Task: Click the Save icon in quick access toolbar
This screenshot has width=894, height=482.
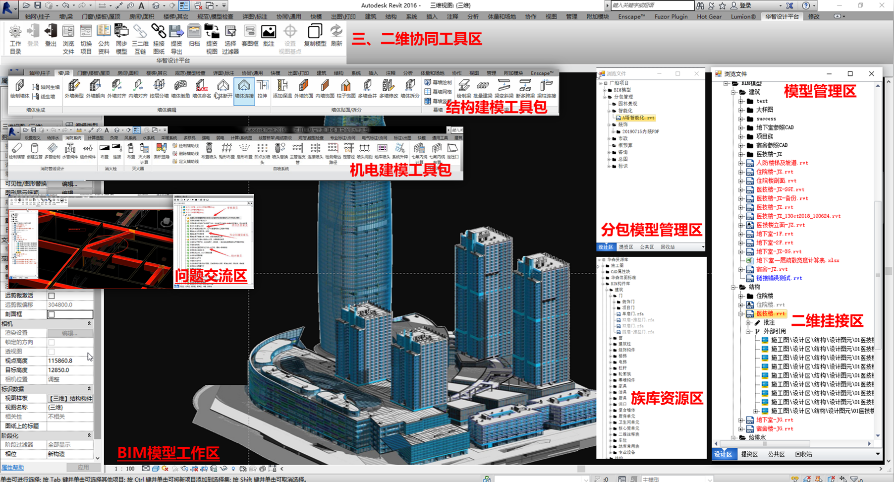Action: (x=38, y=6)
